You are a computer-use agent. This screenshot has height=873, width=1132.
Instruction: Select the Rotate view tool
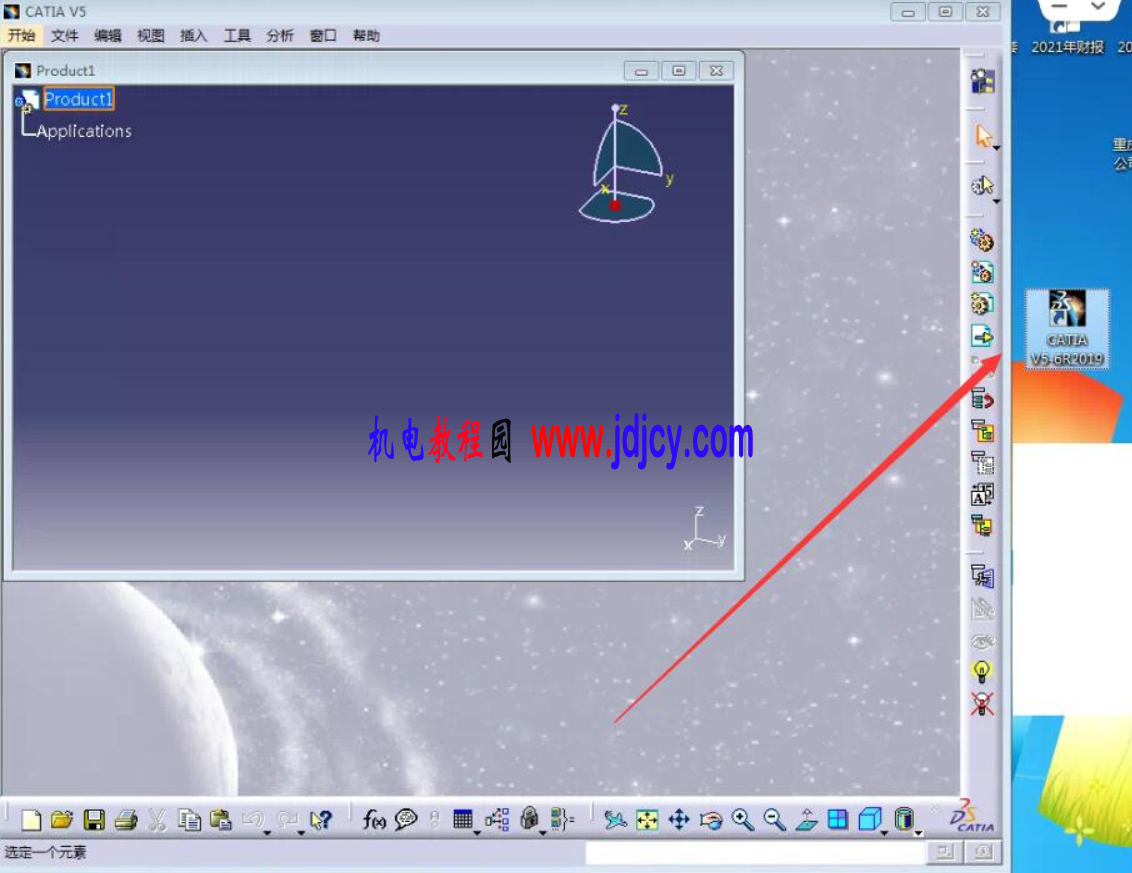pos(711,820)
